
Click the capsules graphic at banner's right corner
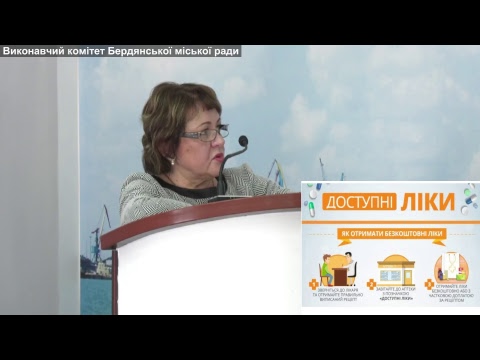click(470, 198)
